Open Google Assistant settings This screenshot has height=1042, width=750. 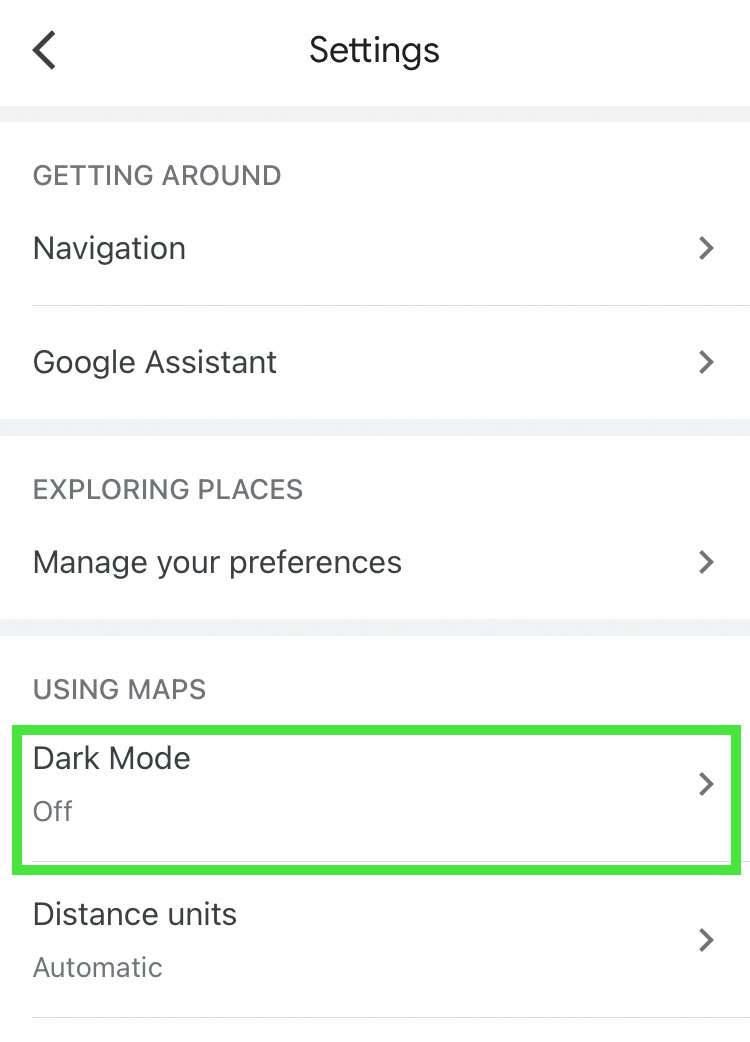click(x=155, y=362)
